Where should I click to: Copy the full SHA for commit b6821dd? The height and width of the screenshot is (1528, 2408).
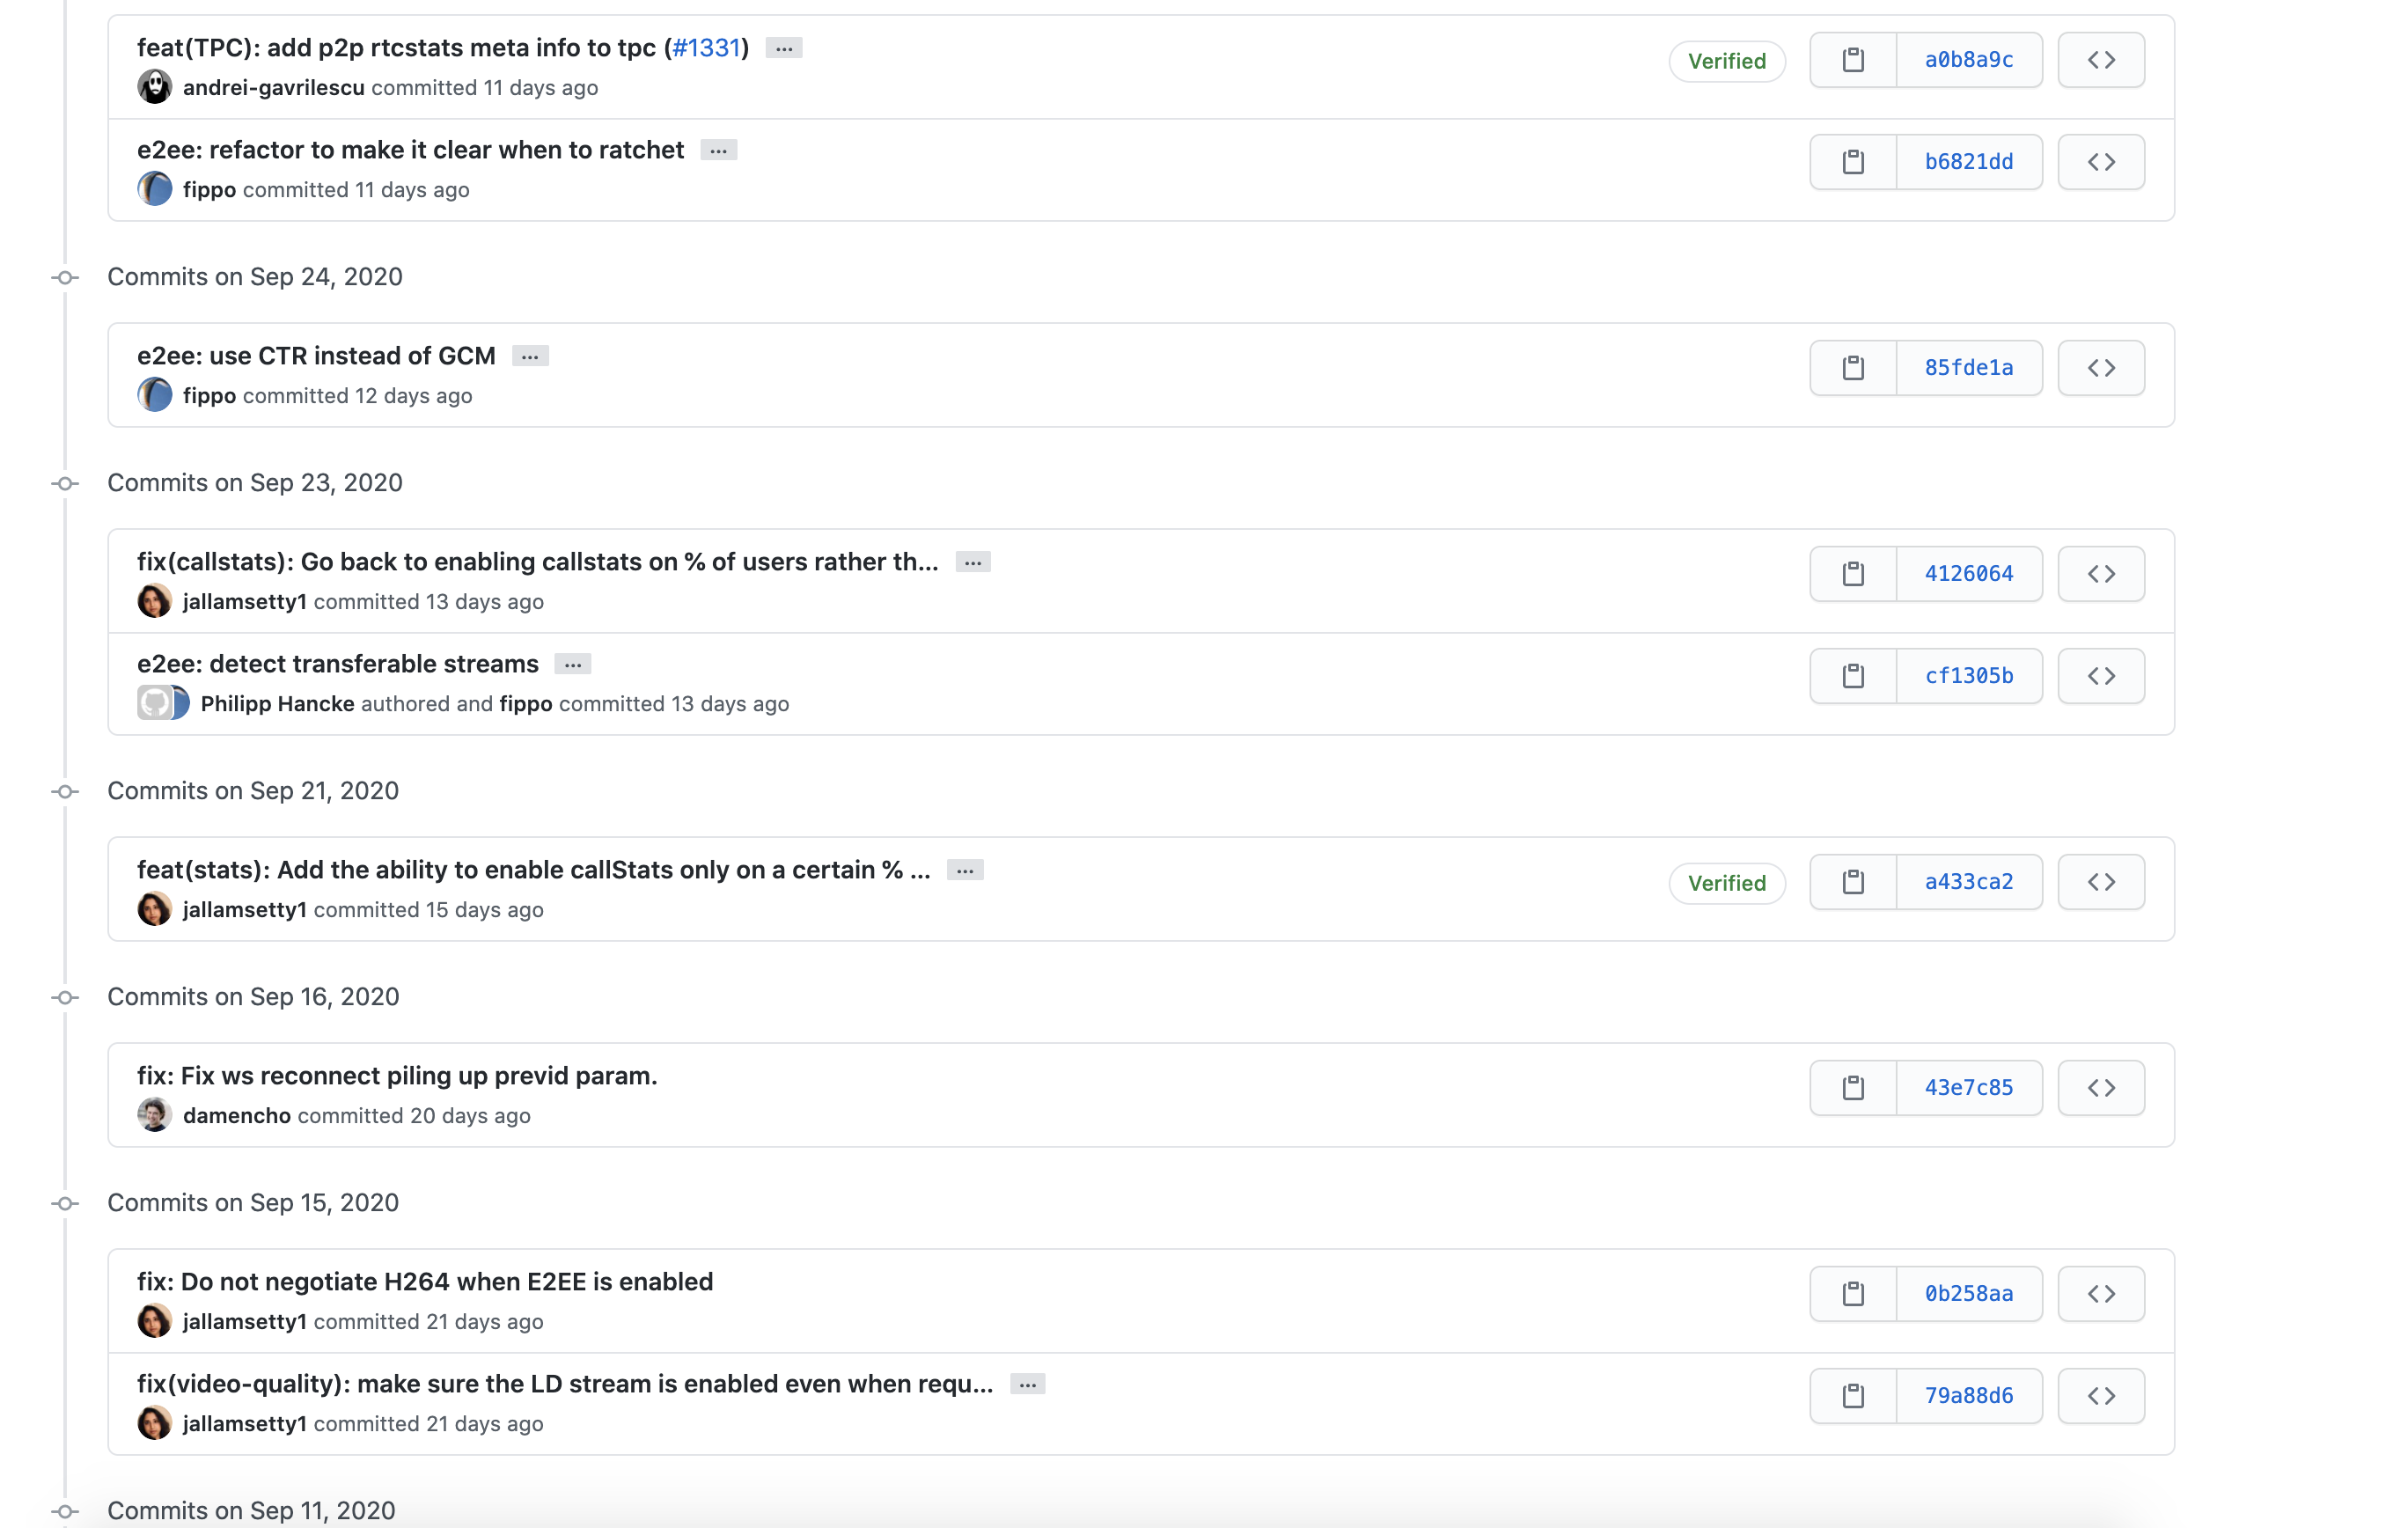1853,161
